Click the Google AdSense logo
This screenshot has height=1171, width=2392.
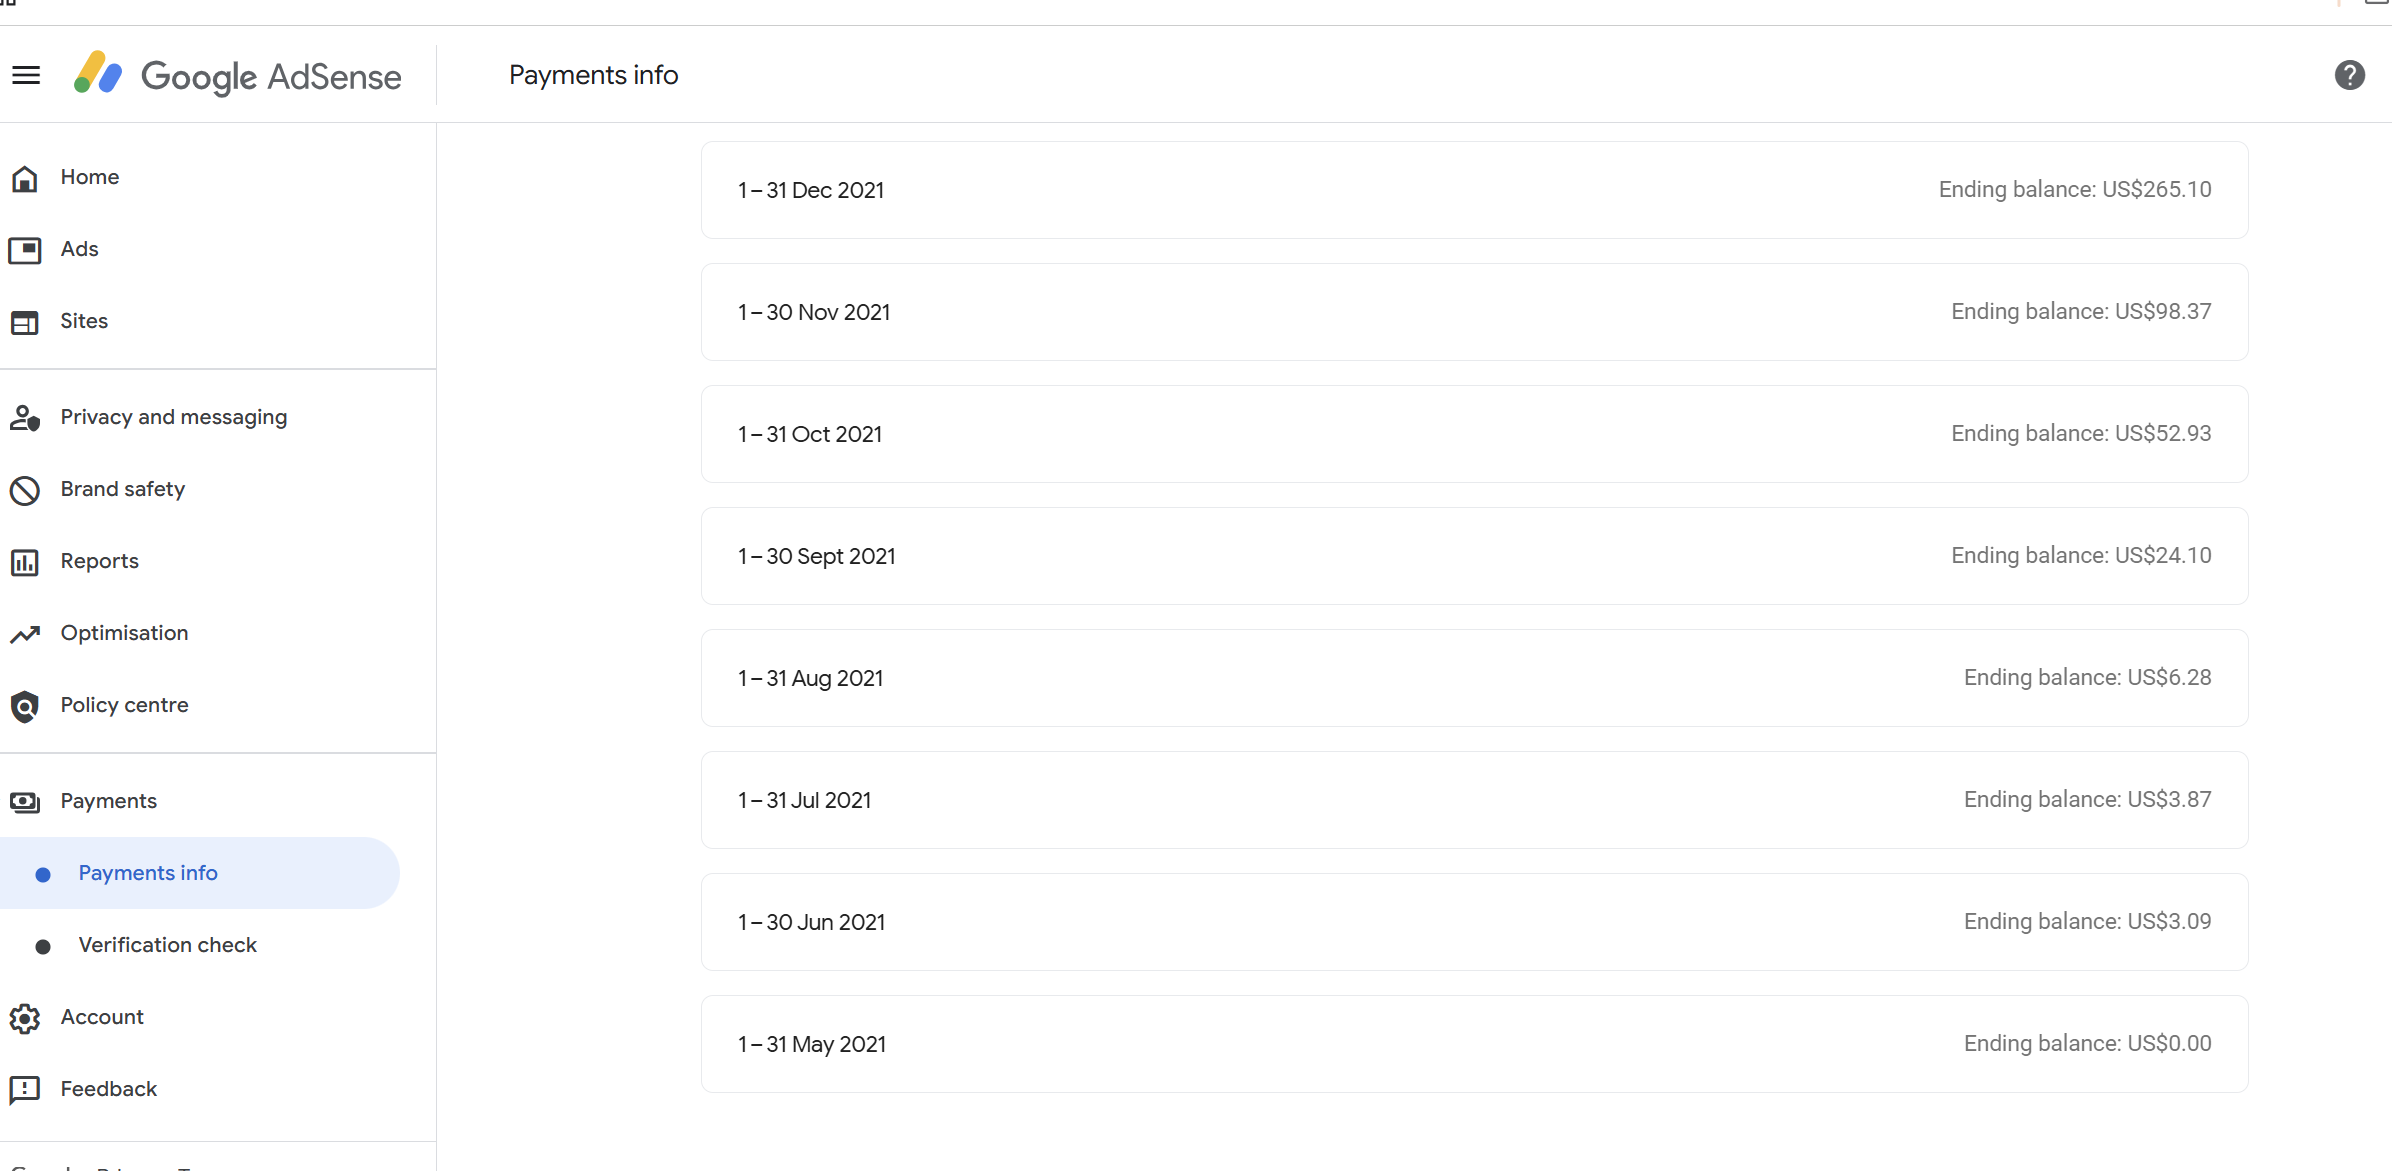[x=238, y=75]
